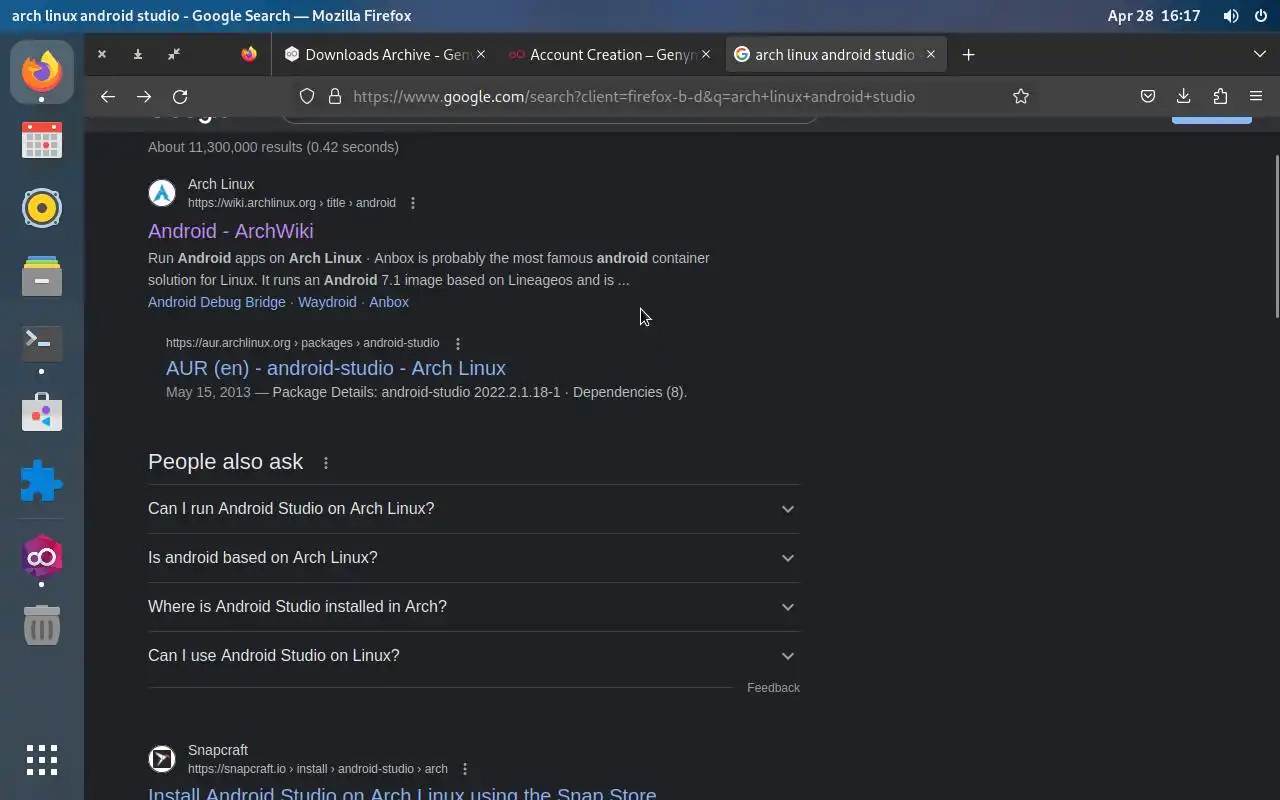Viewport: 1280px width, 800px height.
Task: Follow the Anbox sublink
Action: 389,302
